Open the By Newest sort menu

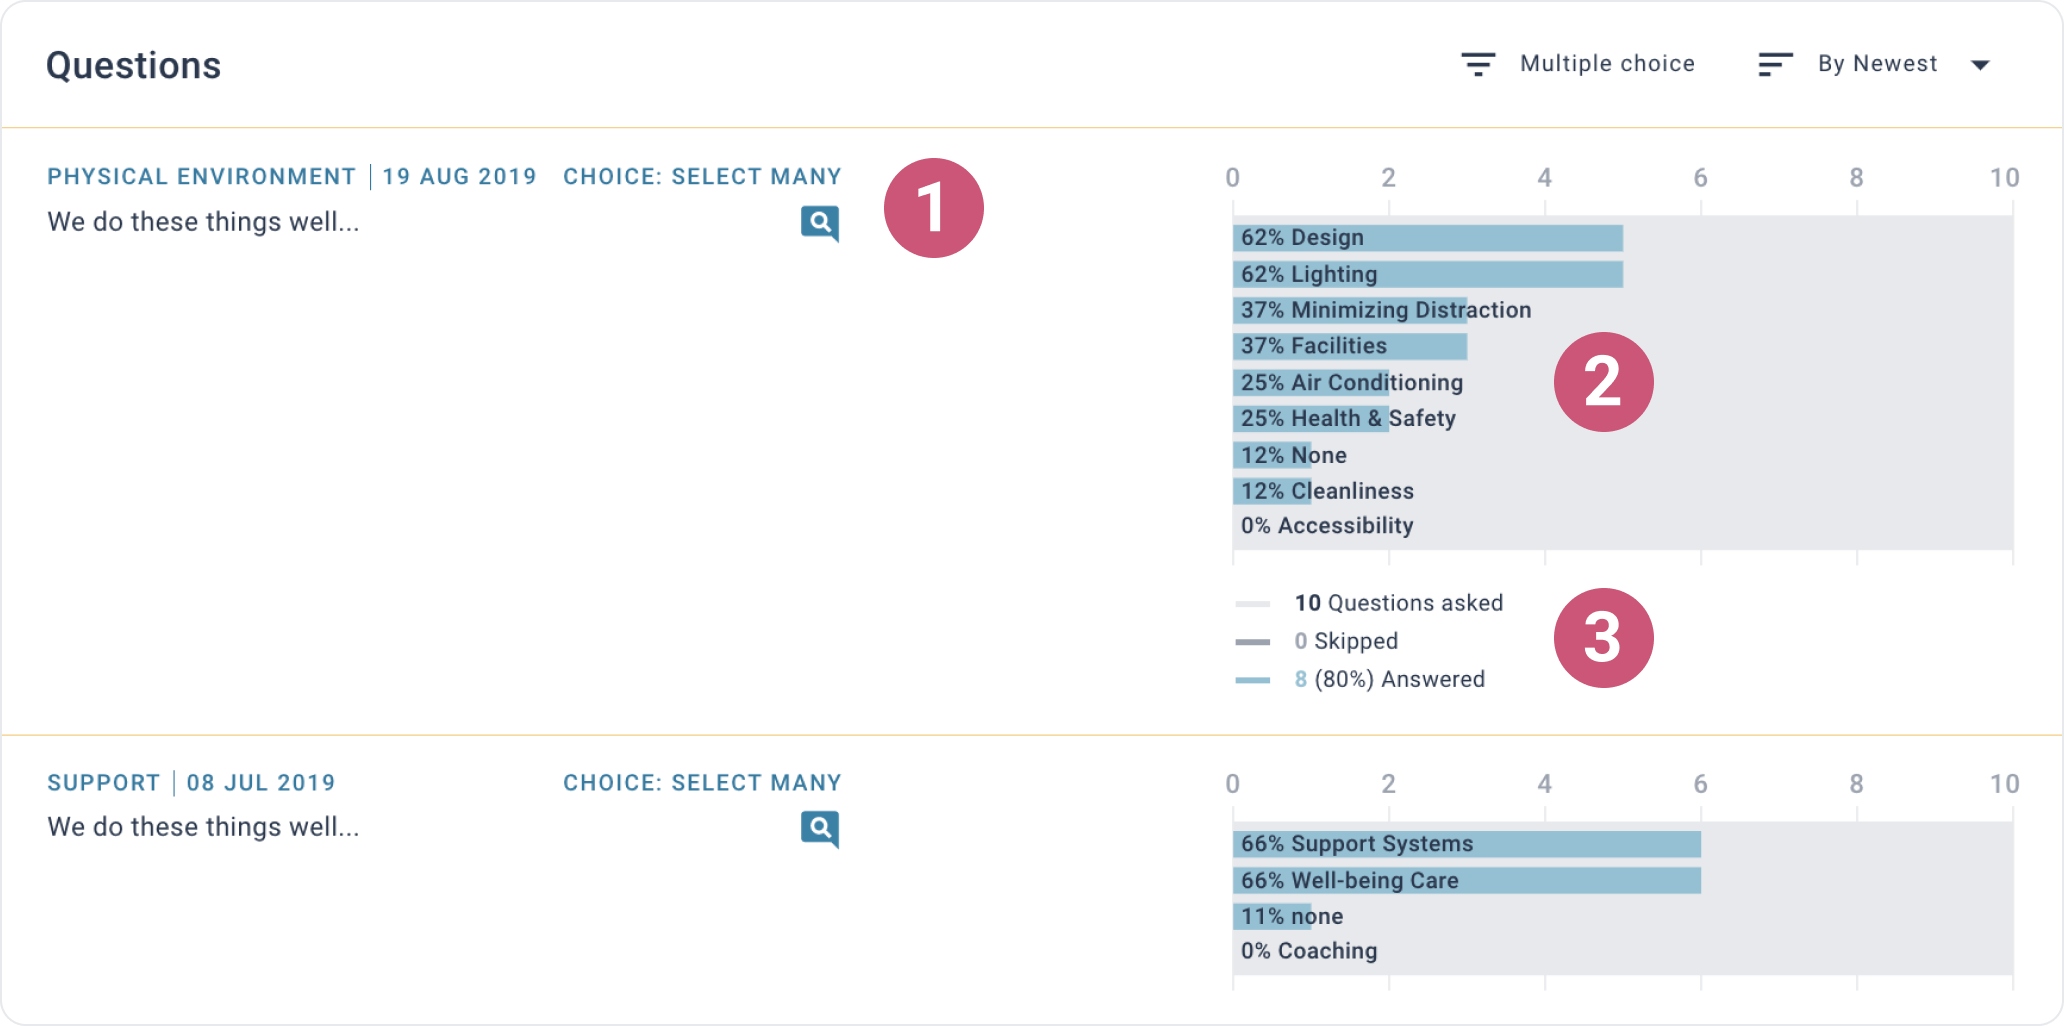click(1877, 64)
